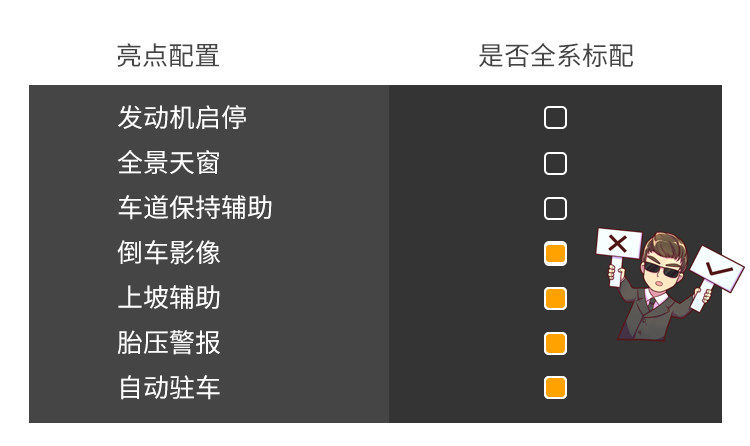Check the 全景天窗 checkbox
This screenshot has width=750, height=446.
555,163
